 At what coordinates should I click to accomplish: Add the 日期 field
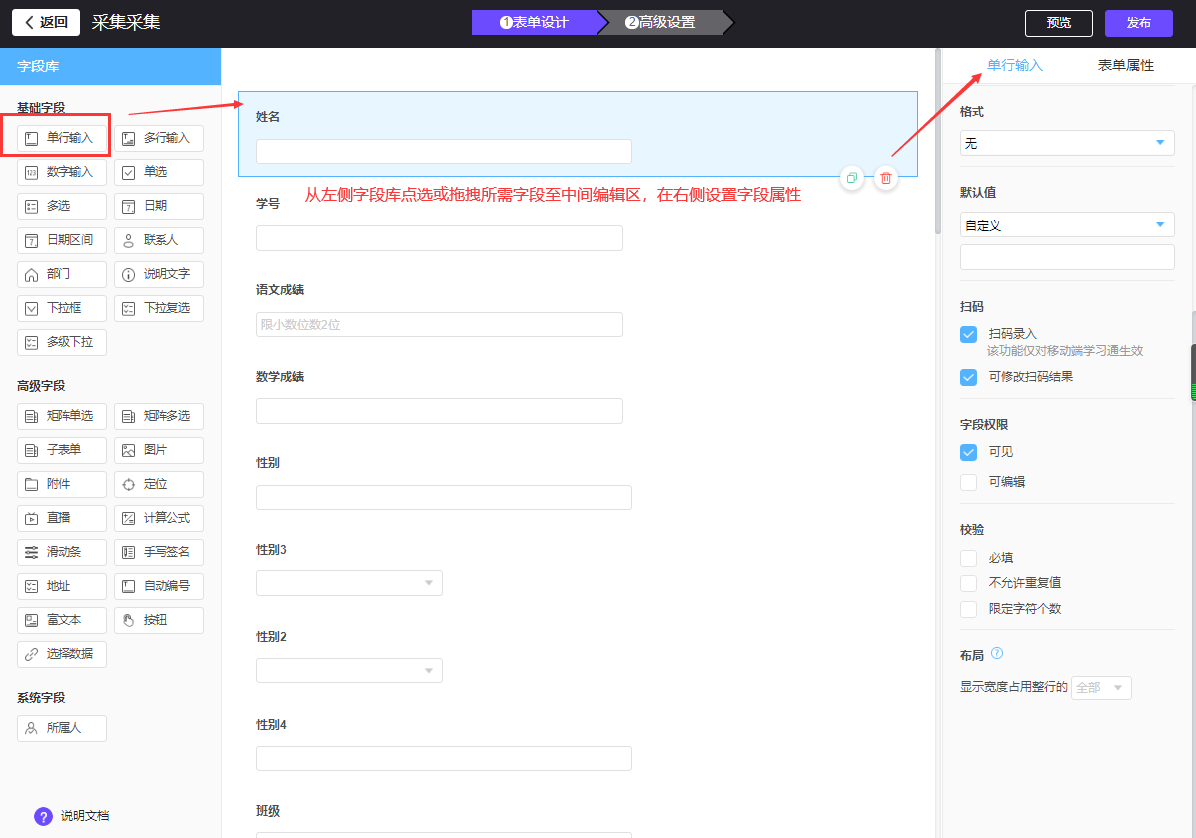[x=159, y=206]
